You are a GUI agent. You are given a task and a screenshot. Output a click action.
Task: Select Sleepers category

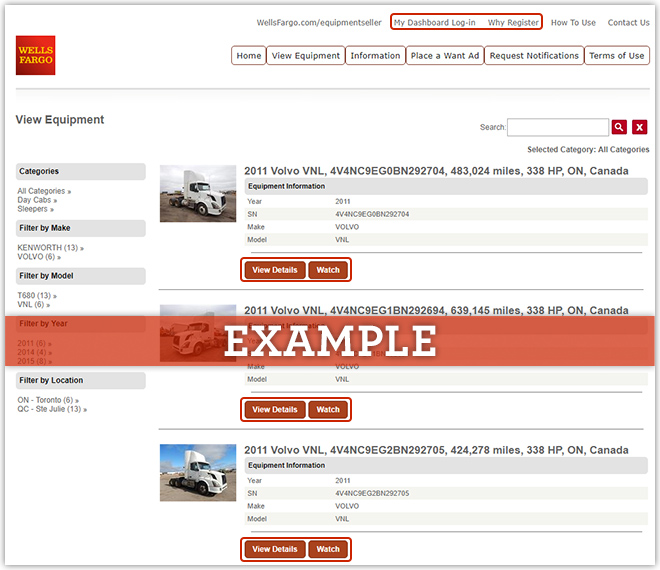tap(35, 209)
